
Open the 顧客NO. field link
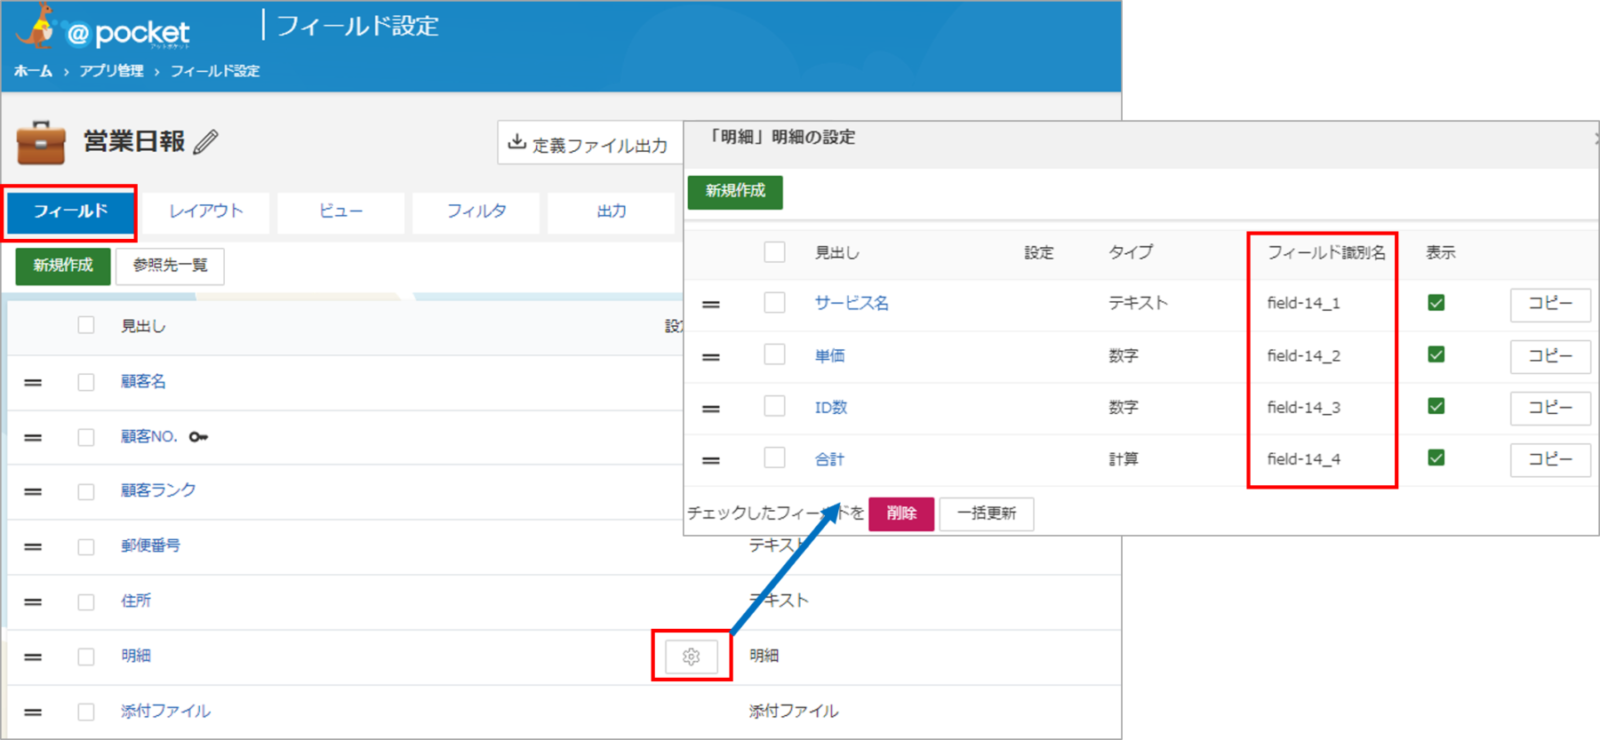pos(149,437)
